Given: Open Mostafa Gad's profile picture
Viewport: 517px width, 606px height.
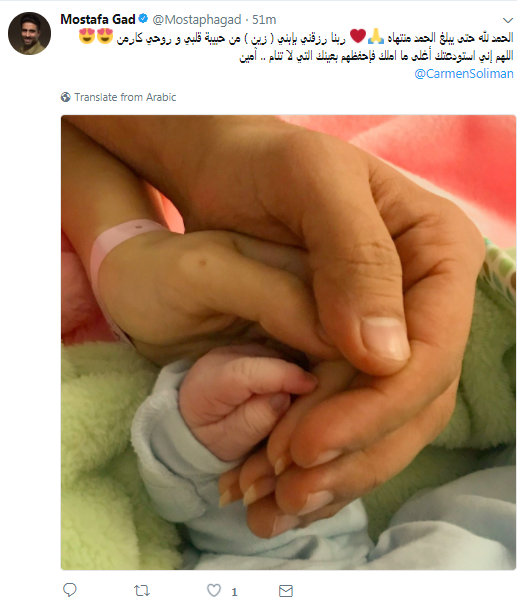Looking at the screenshot, I should point(29,33).
